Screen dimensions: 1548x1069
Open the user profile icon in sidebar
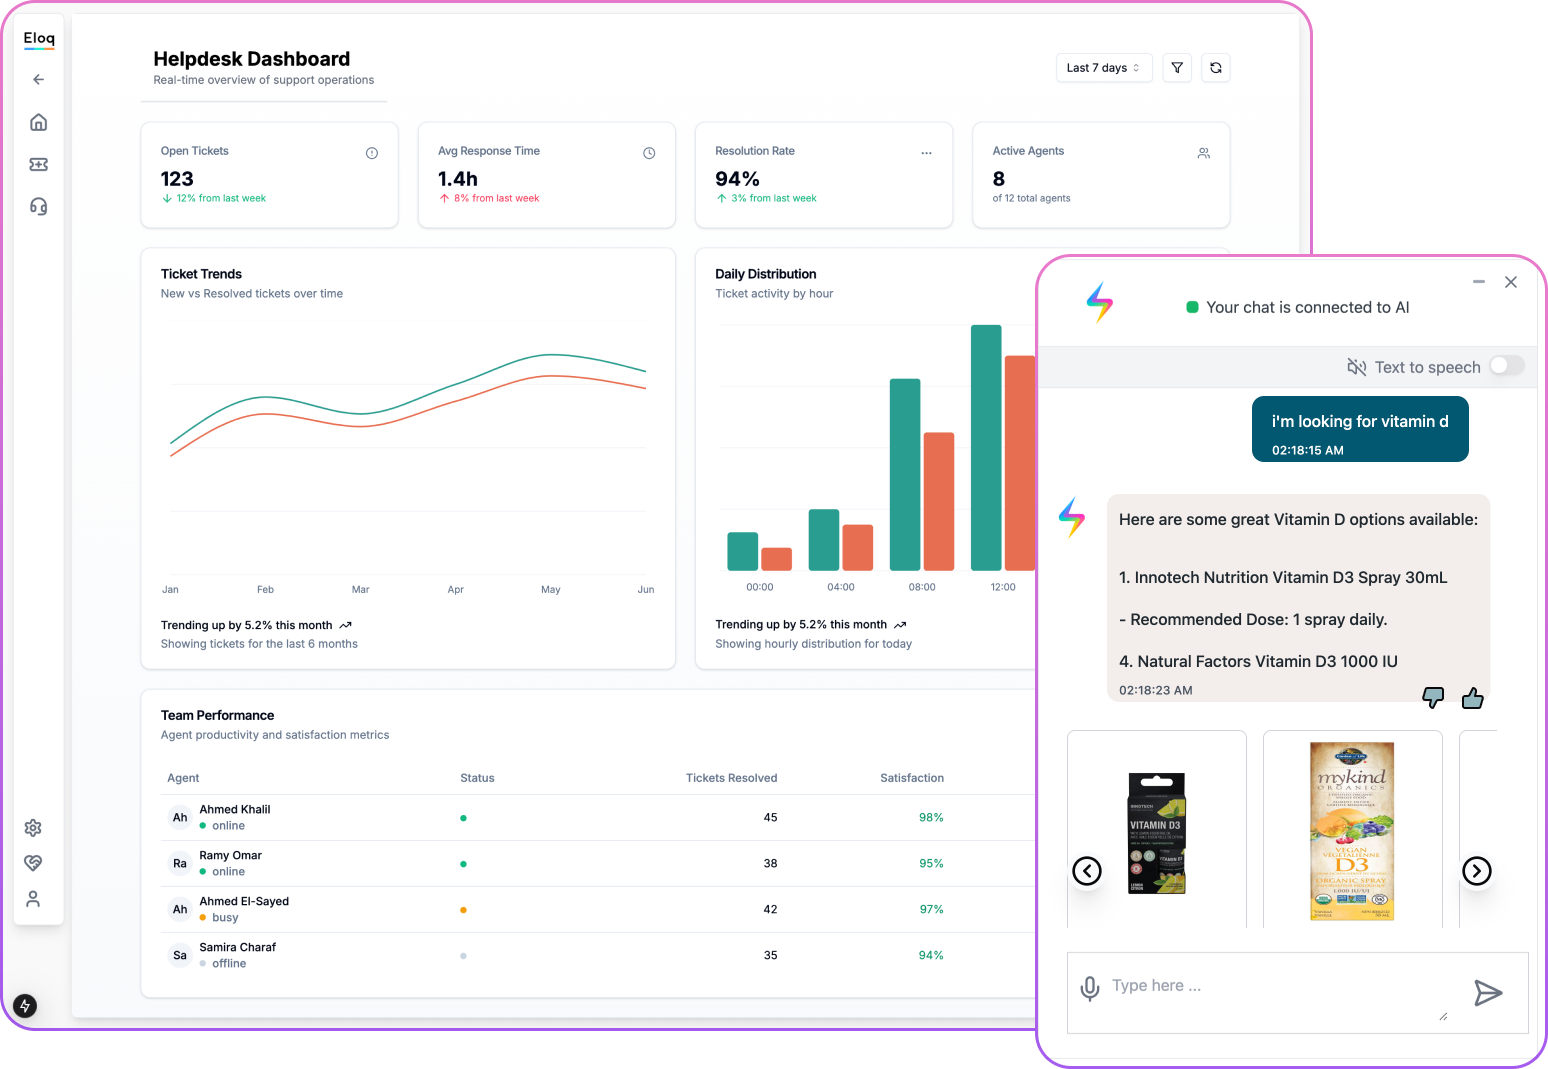pos(33,899)
